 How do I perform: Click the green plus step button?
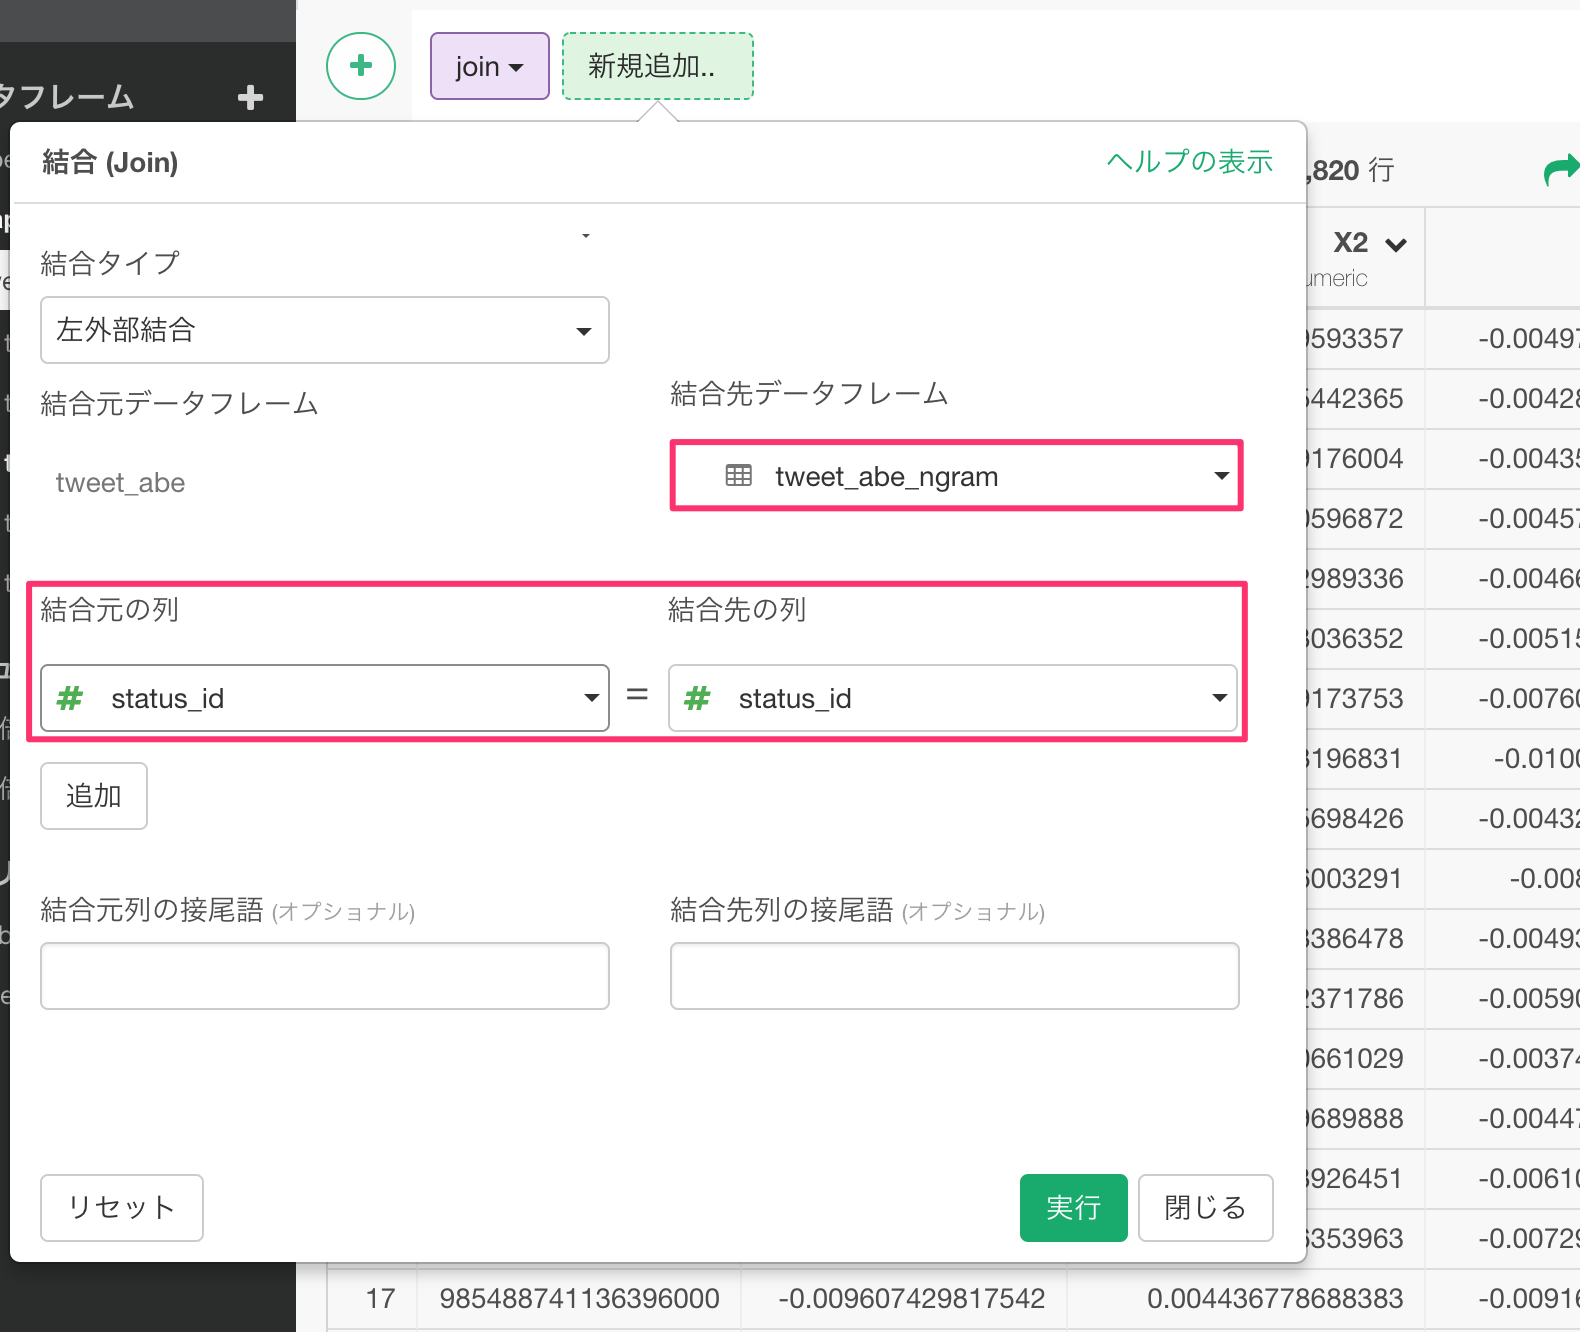click(x=361, y=66)
